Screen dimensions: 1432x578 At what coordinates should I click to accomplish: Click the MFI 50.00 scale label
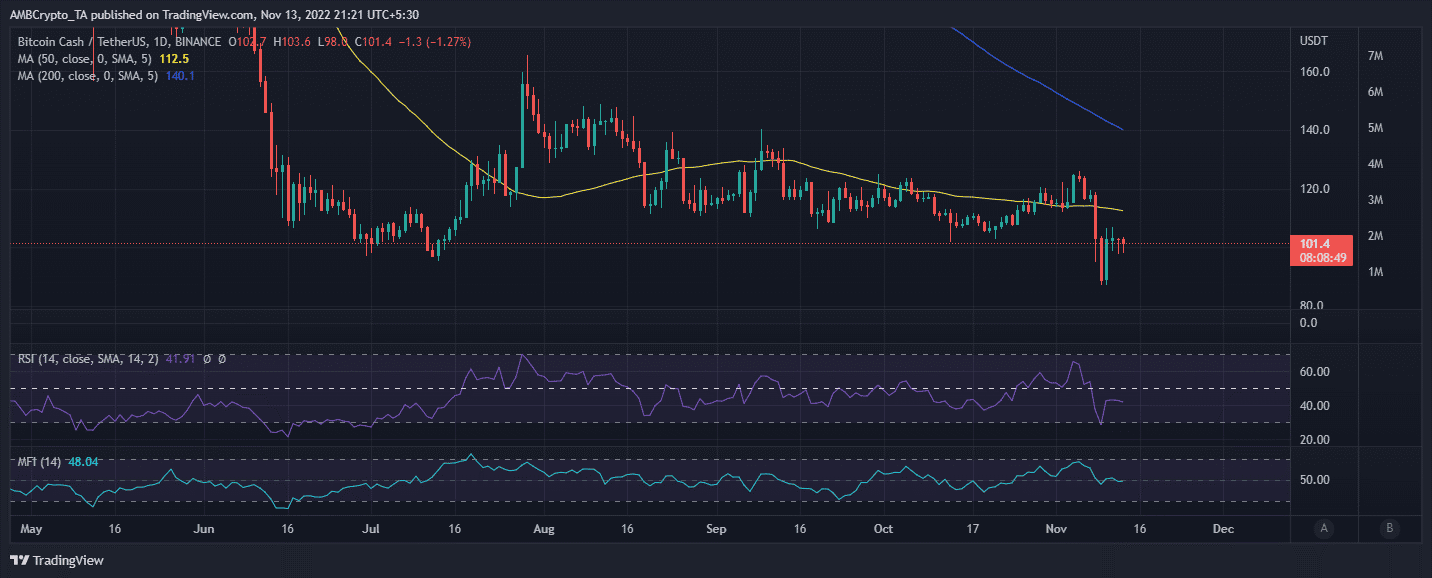coord(1314,480)
